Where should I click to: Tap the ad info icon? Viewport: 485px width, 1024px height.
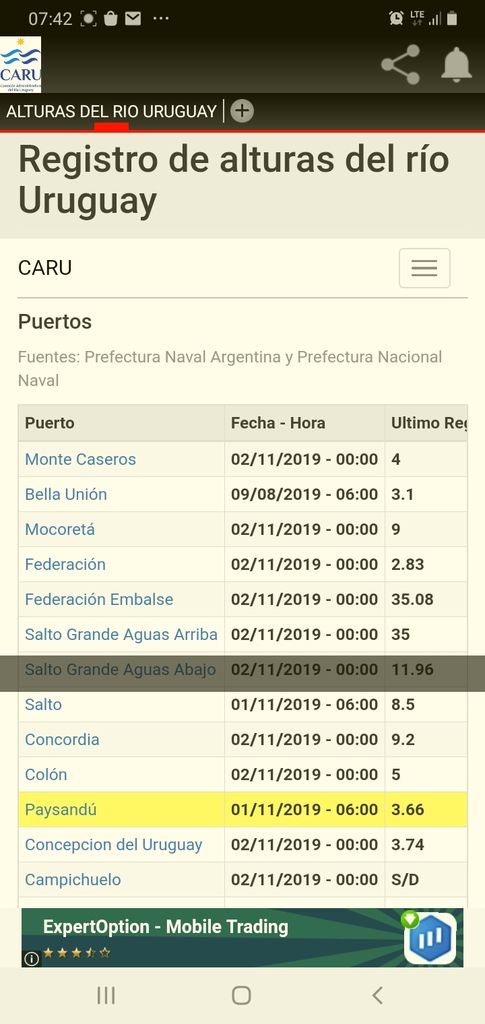pos(31,958)
